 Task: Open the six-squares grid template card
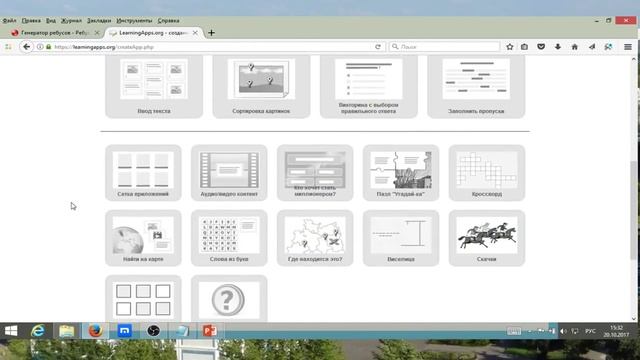(x=143, y=299)
